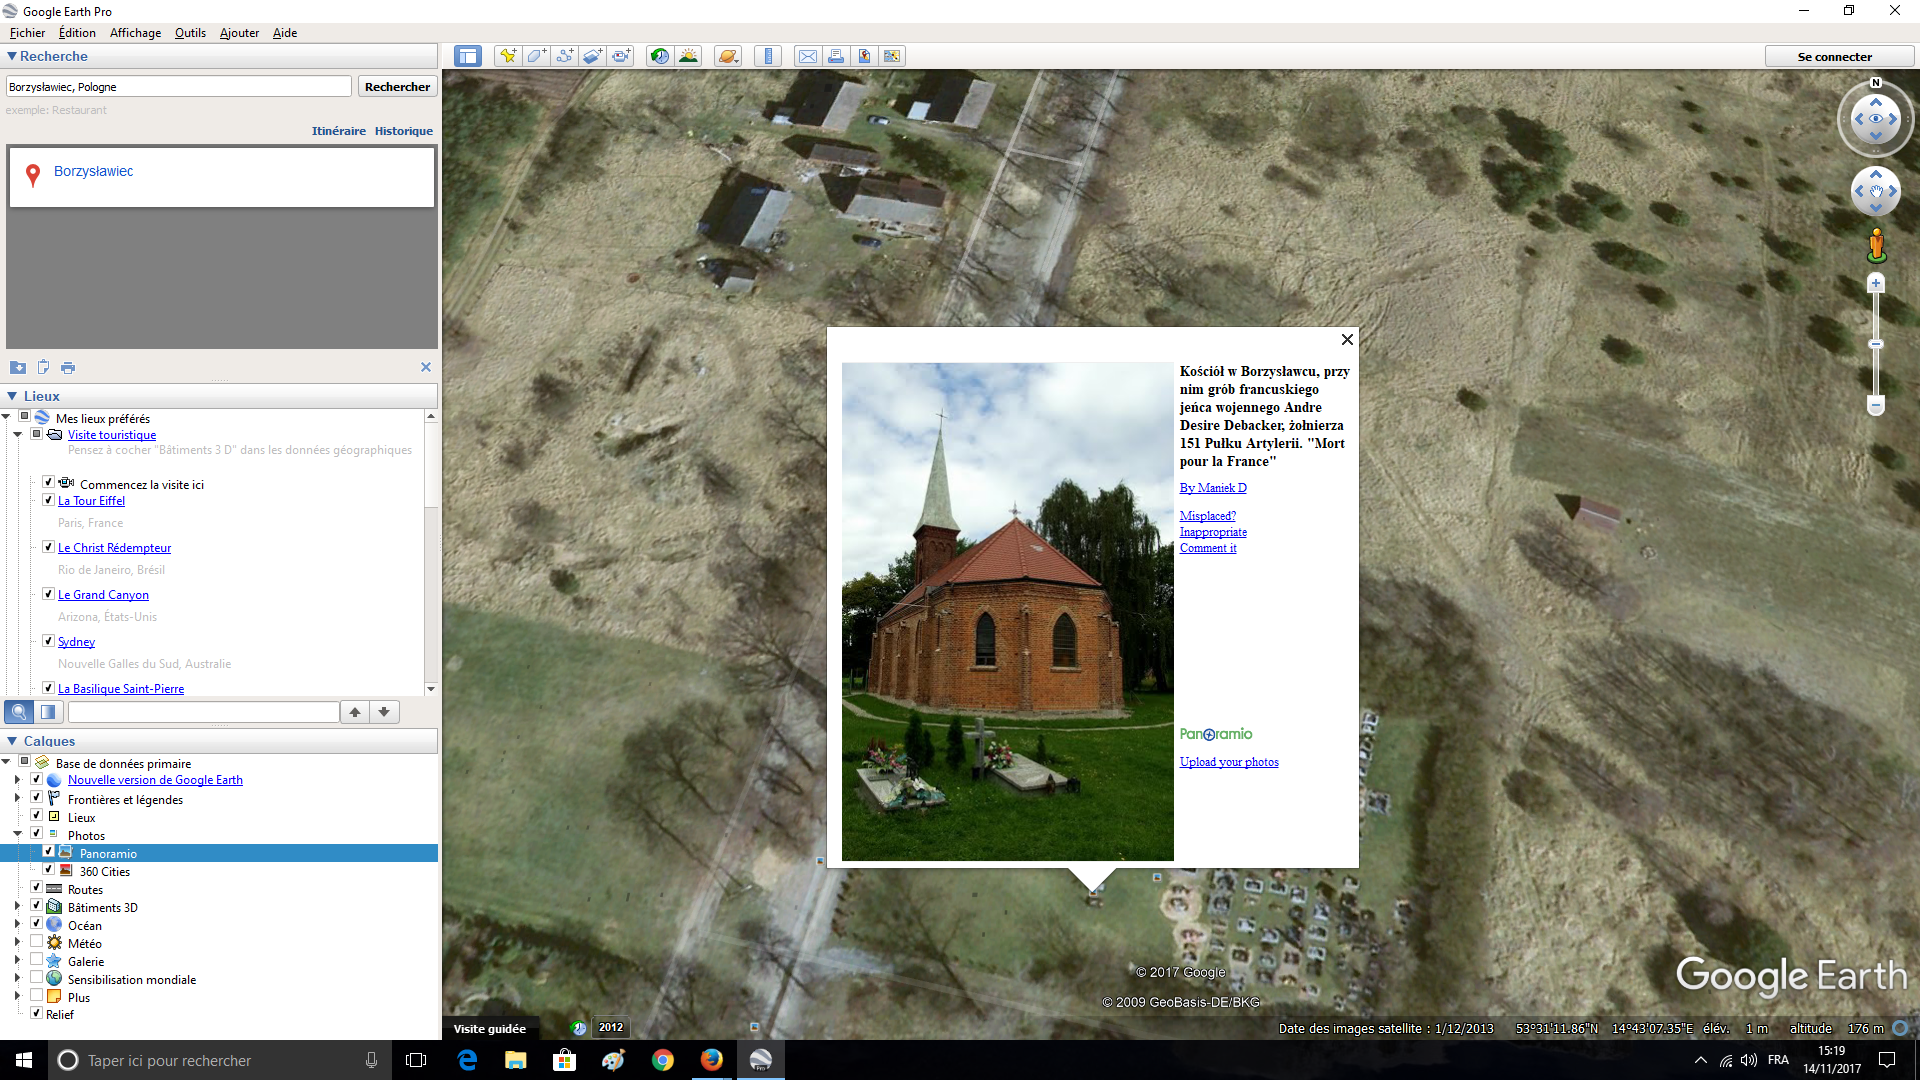Open the By Maniek D author link
Viewport: 1920px width, 1080px height.
coord(1213,488)
